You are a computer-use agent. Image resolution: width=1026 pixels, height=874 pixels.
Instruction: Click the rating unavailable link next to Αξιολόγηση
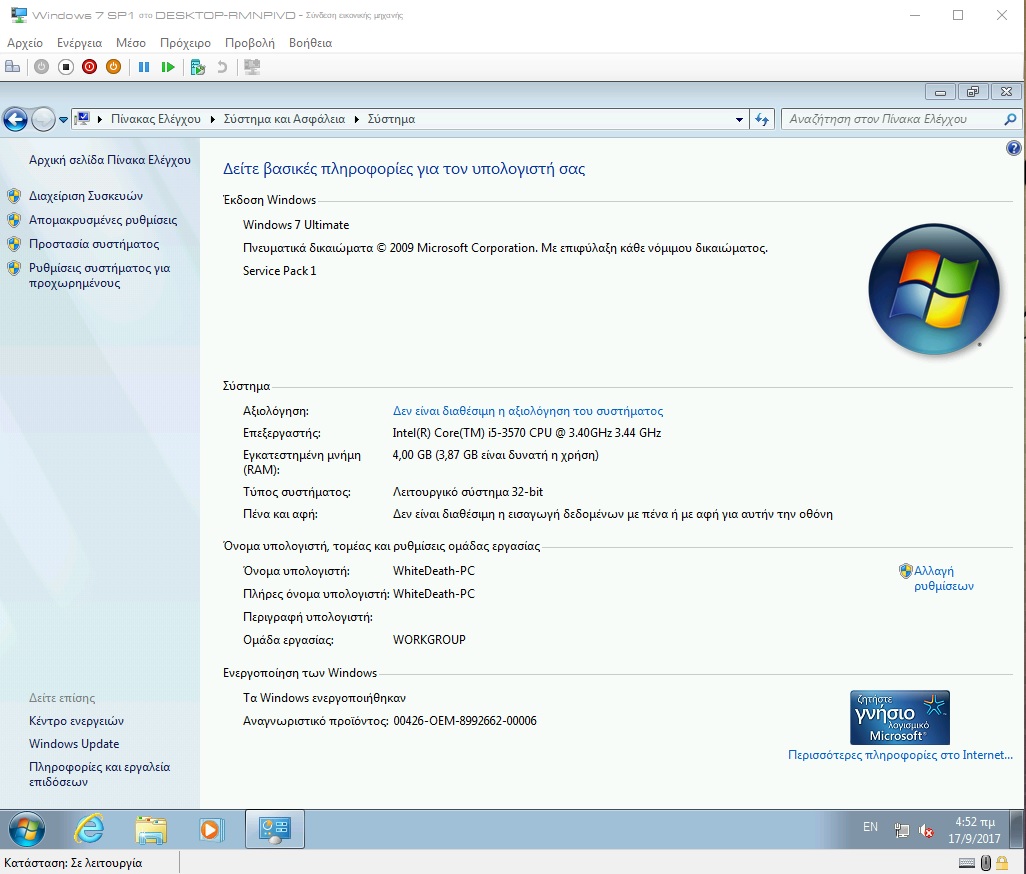click(527, 411)
